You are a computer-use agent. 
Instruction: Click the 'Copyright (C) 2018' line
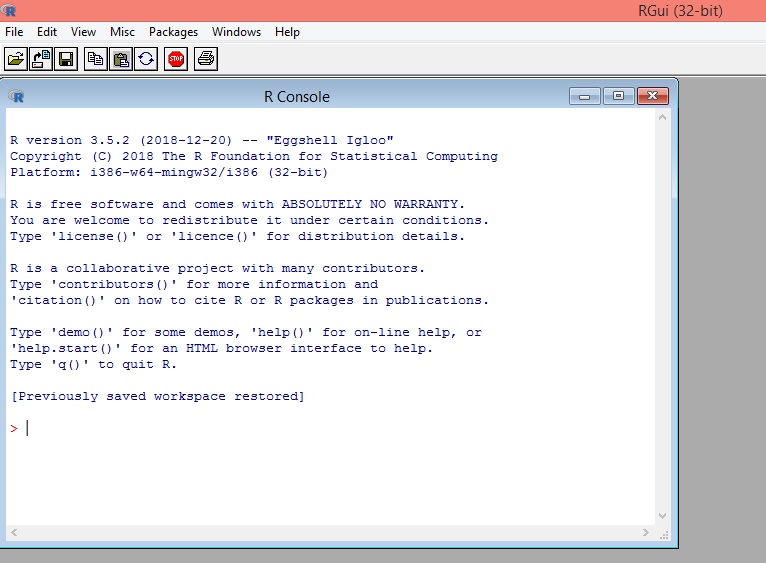click(254, 156)
